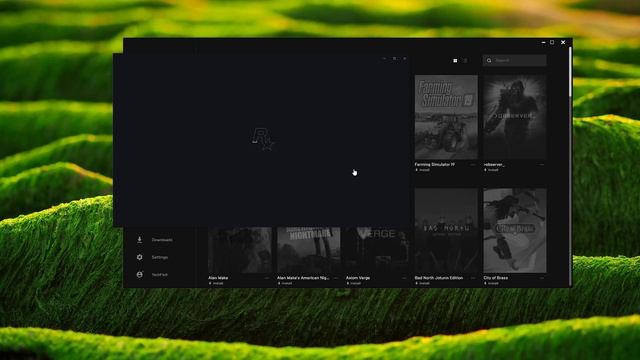Maximize the Epic Games Launcher window
Image resolution: width=640 pixels, height=360 pixels.
coord(552,42)
